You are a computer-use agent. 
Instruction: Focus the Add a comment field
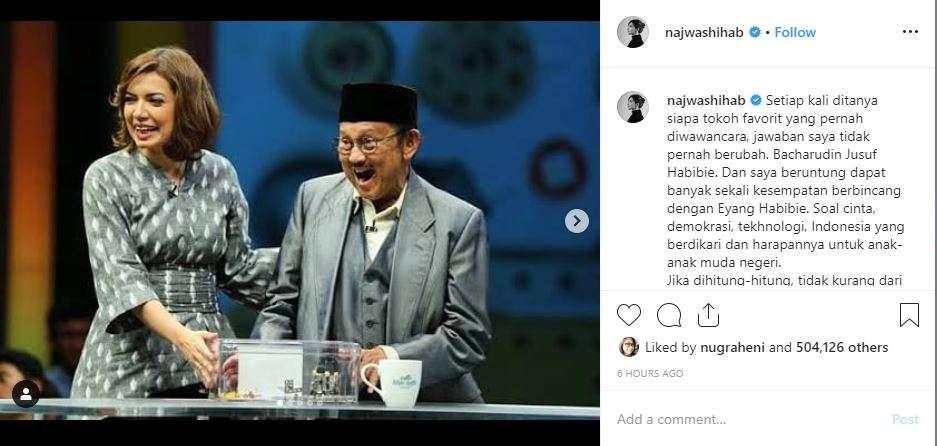click(747, 420)
